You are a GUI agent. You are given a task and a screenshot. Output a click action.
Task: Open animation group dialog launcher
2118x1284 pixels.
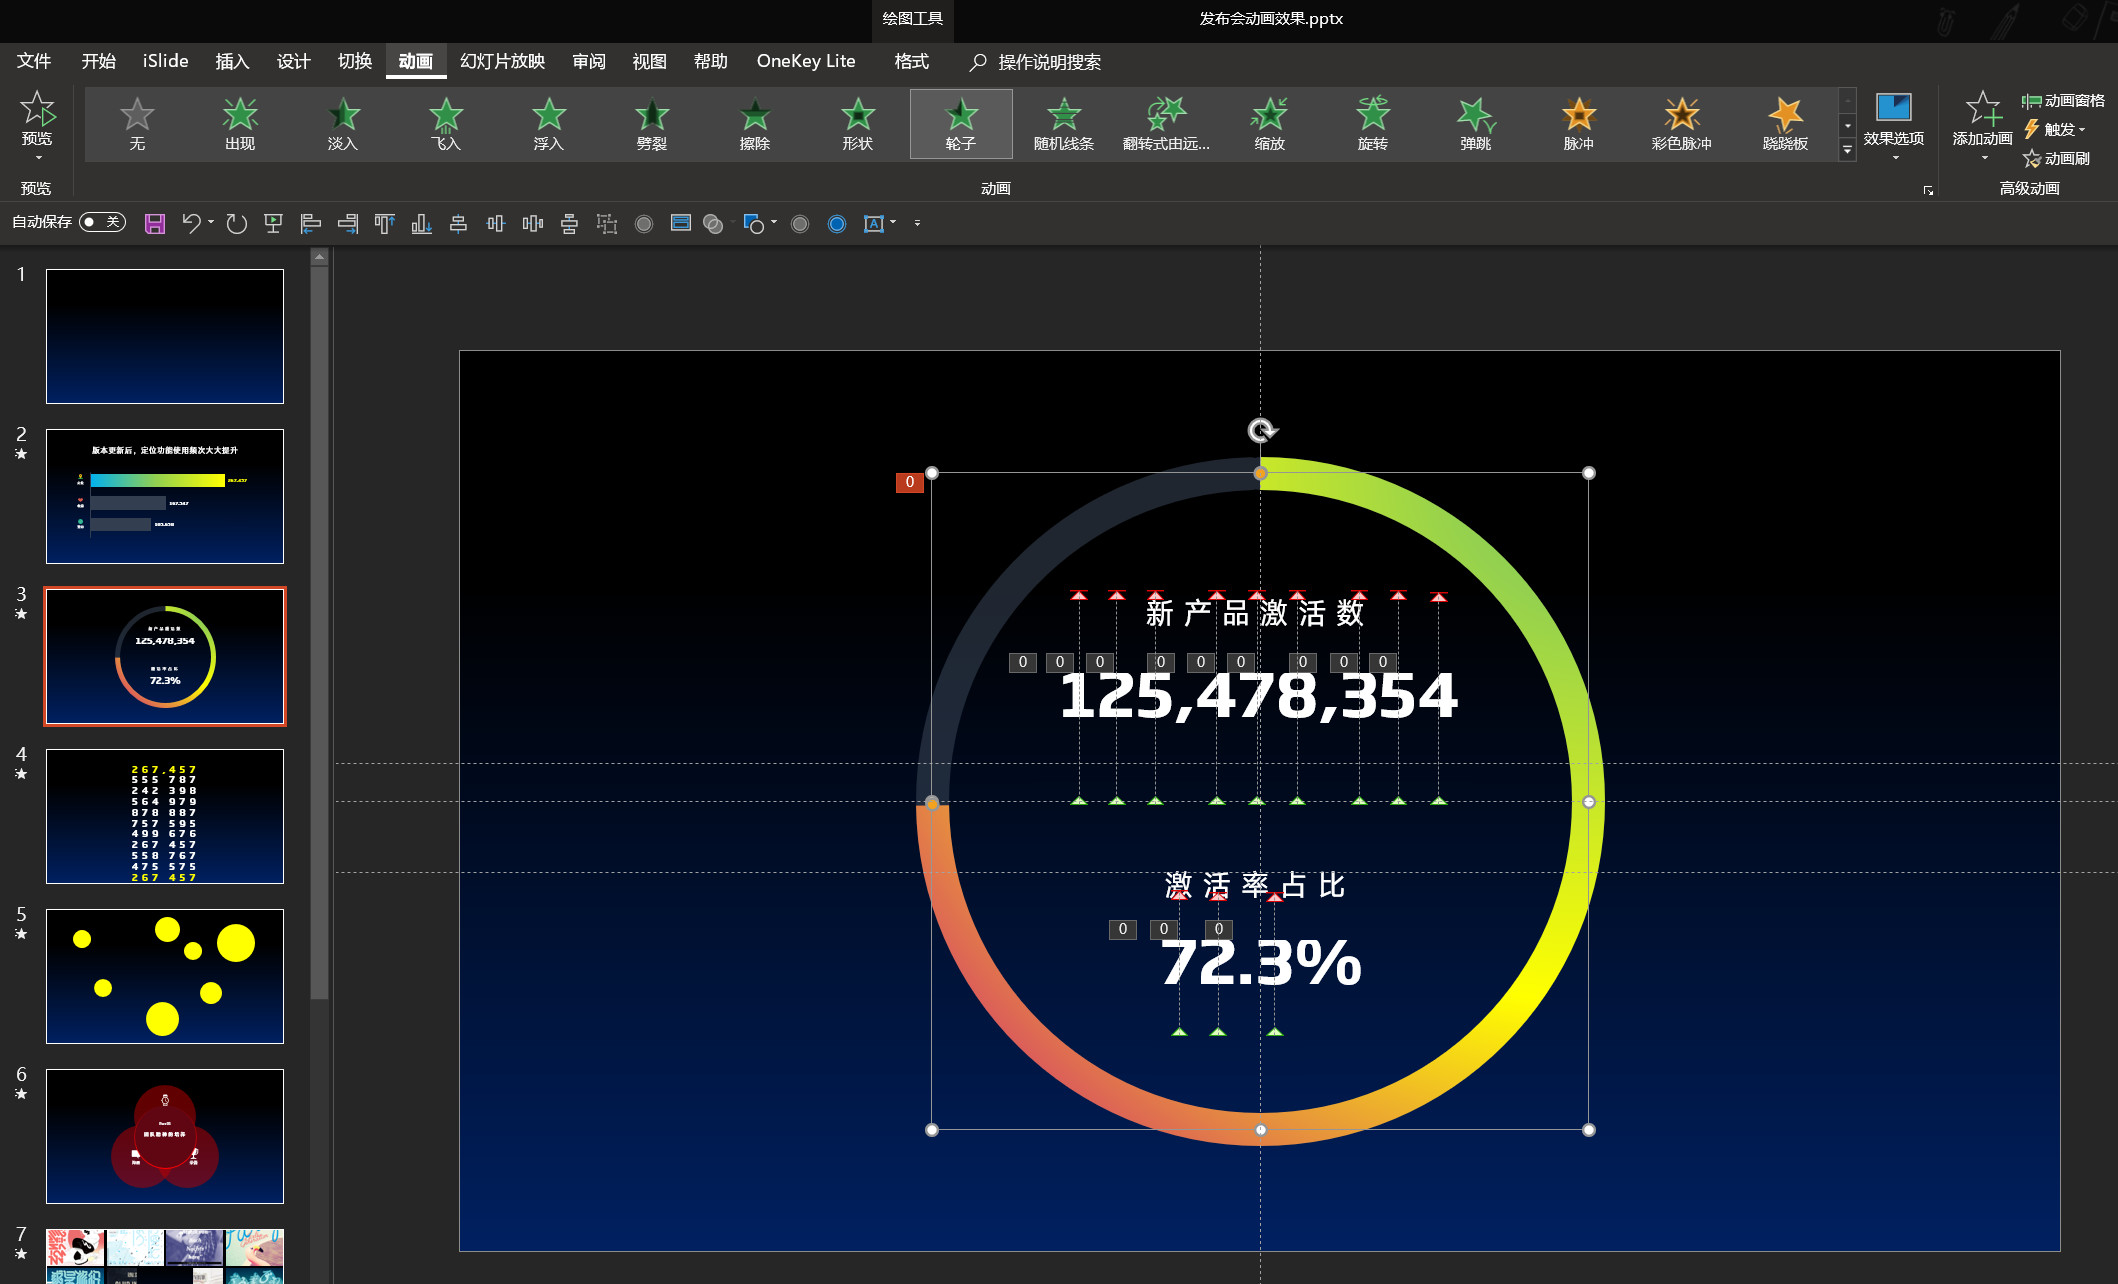pos(1928,190)
